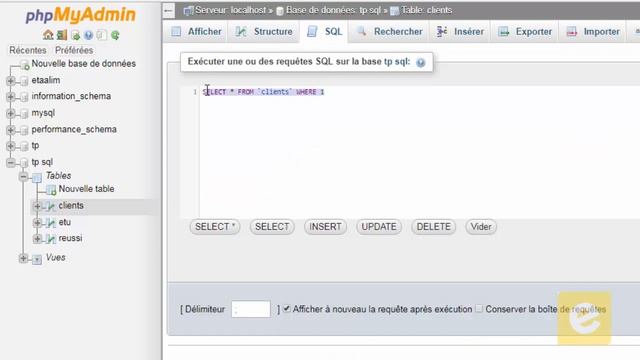Open the SQL query window icon
640x360 pixels.
75,35
